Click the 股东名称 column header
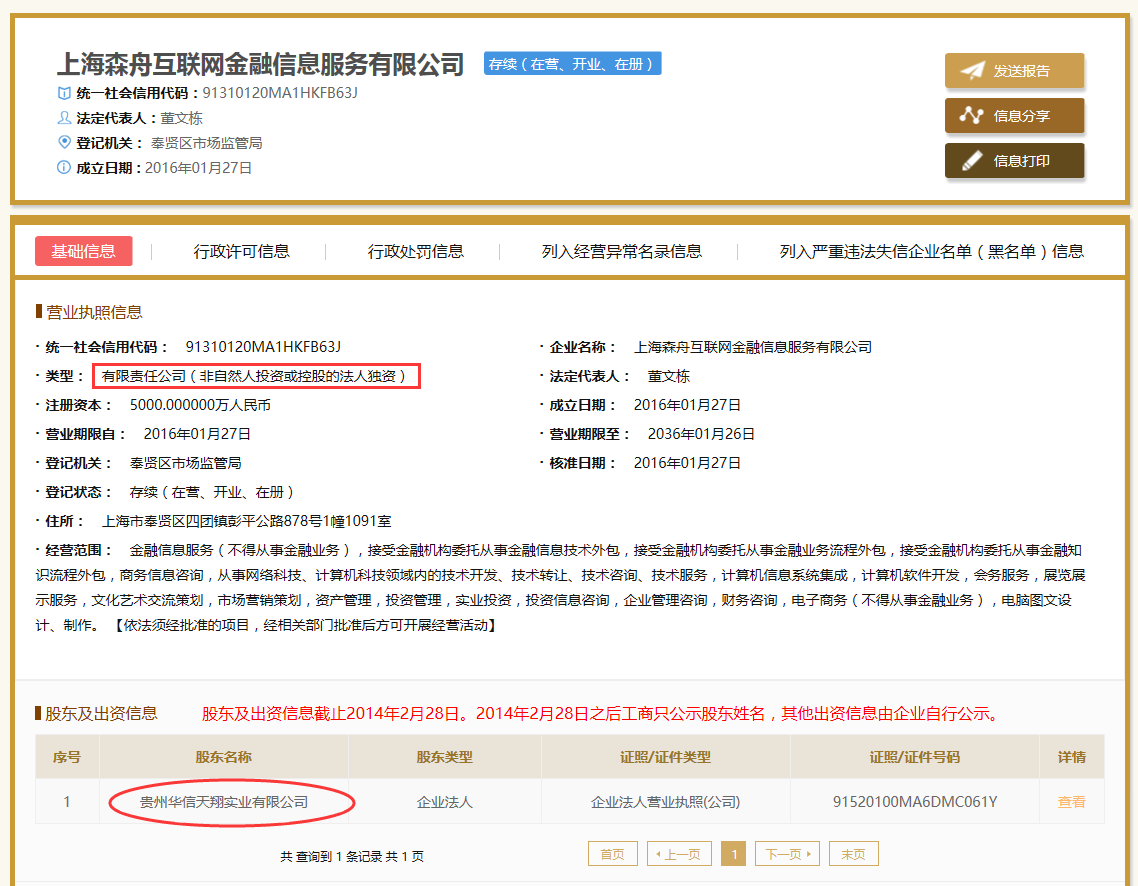This screenshot has height=886, width=1138. [x=224, y=757]
